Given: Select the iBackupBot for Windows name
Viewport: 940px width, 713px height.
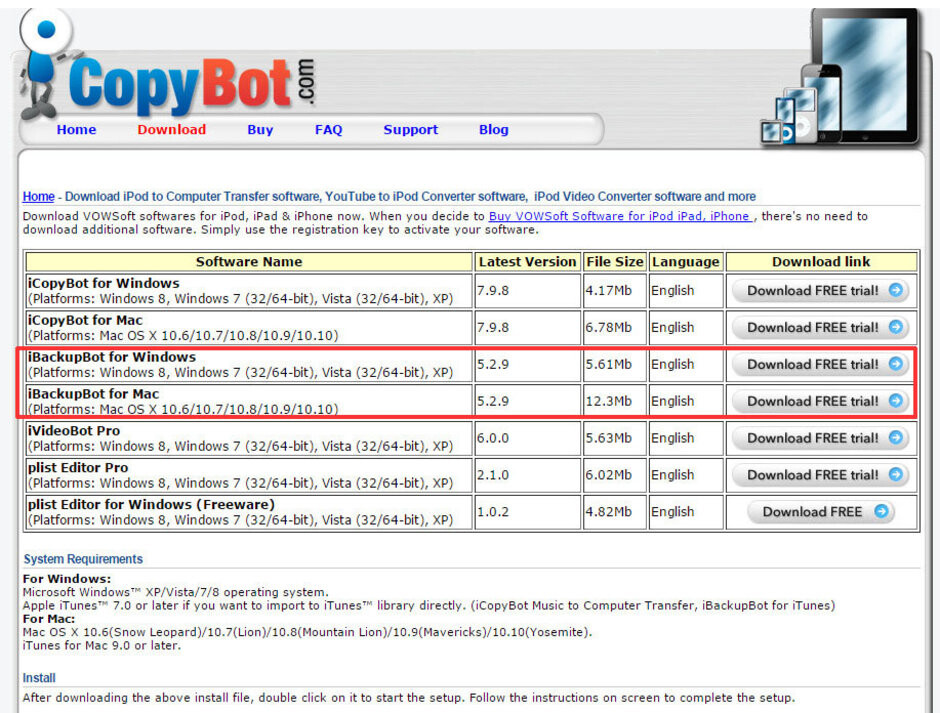Looking at the screenshot, I should coord(112,357).
